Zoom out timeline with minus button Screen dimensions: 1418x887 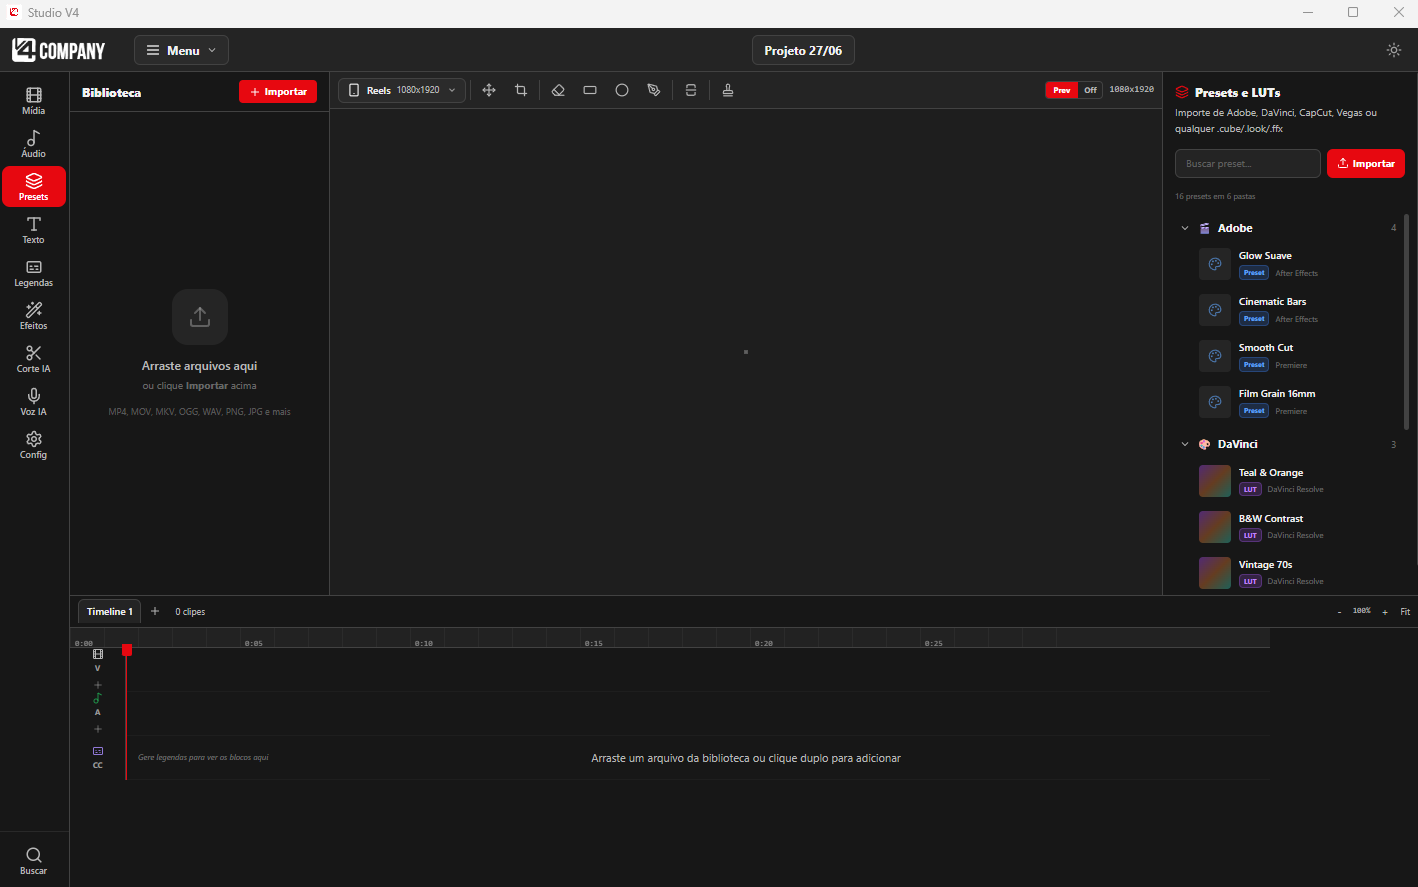point(1339,612)
